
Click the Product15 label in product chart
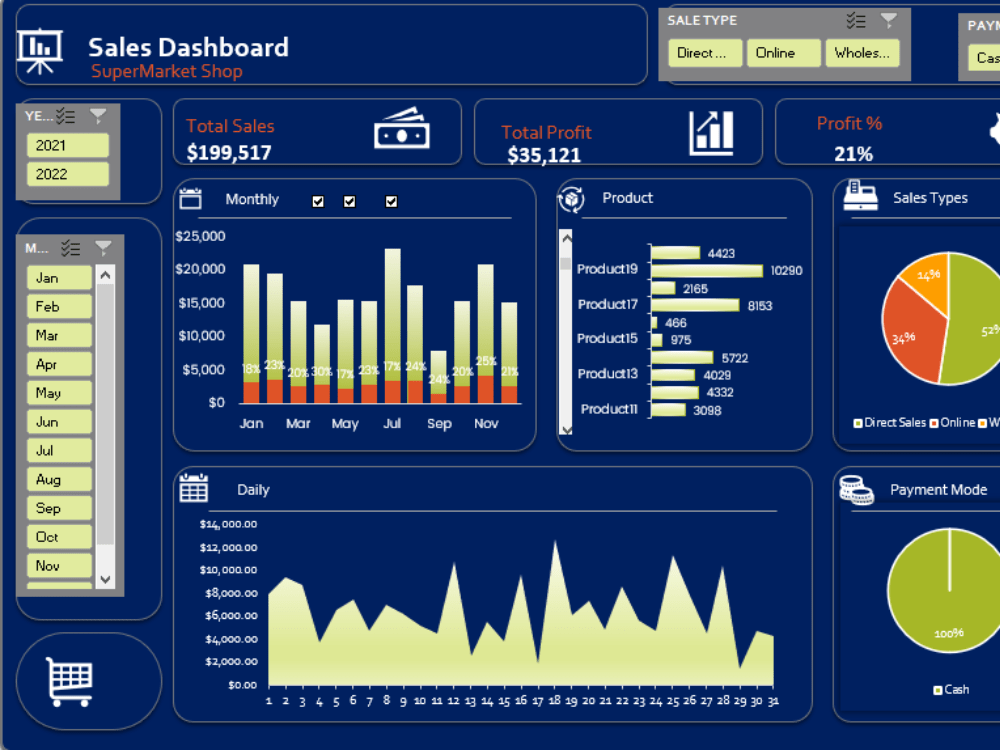tap(607, 339)
